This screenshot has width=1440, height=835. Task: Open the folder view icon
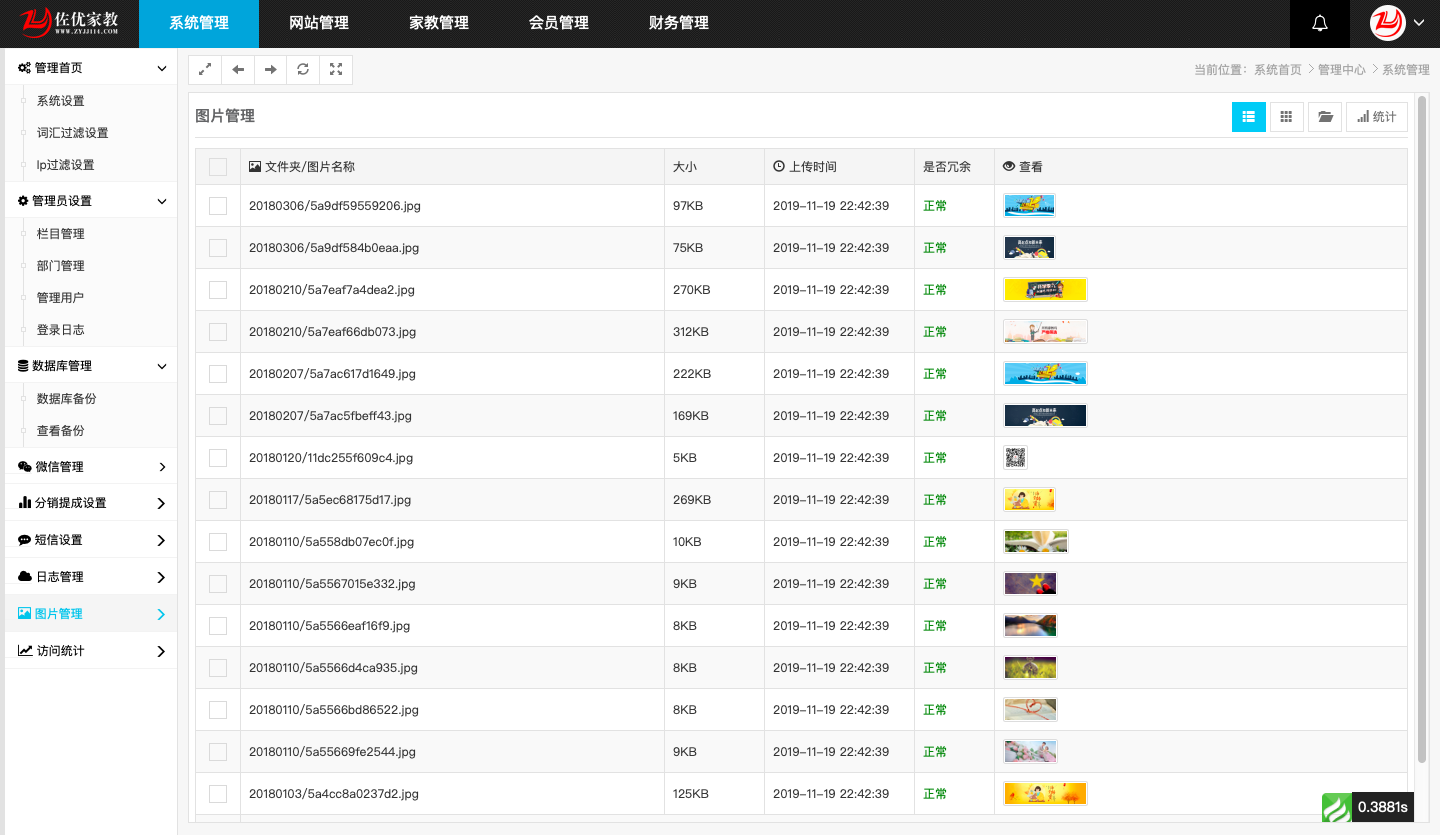tap(1325, 117)
